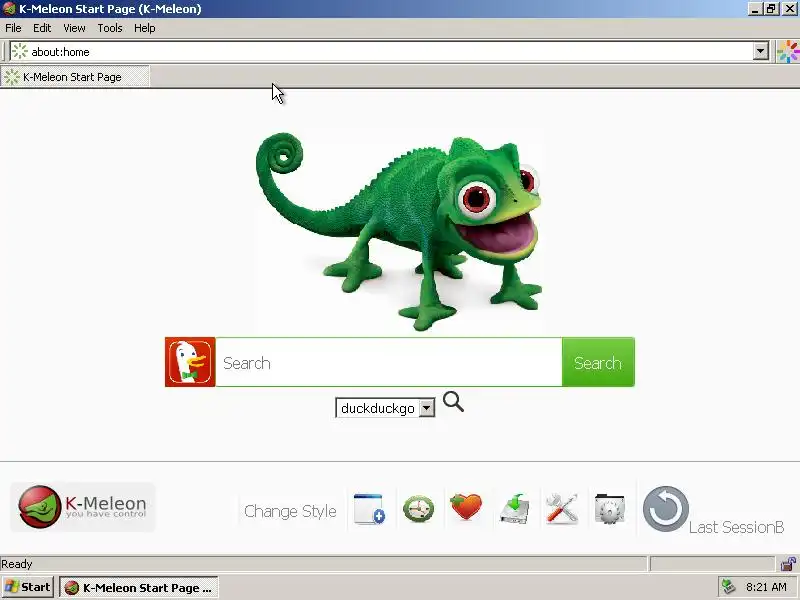Viewport: 800px width, 600px height.
Task: Open the Windows Start menu
Action: click(x=28, y=587)
